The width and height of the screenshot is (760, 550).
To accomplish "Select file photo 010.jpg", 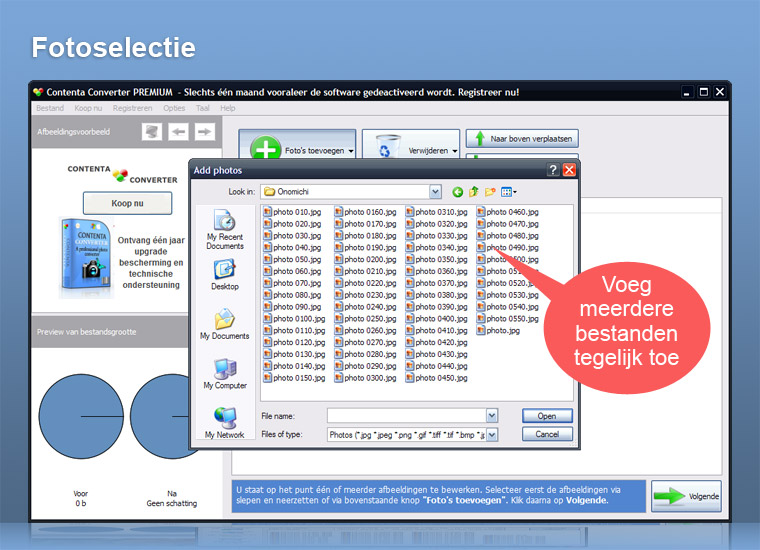I will [292, 212].
